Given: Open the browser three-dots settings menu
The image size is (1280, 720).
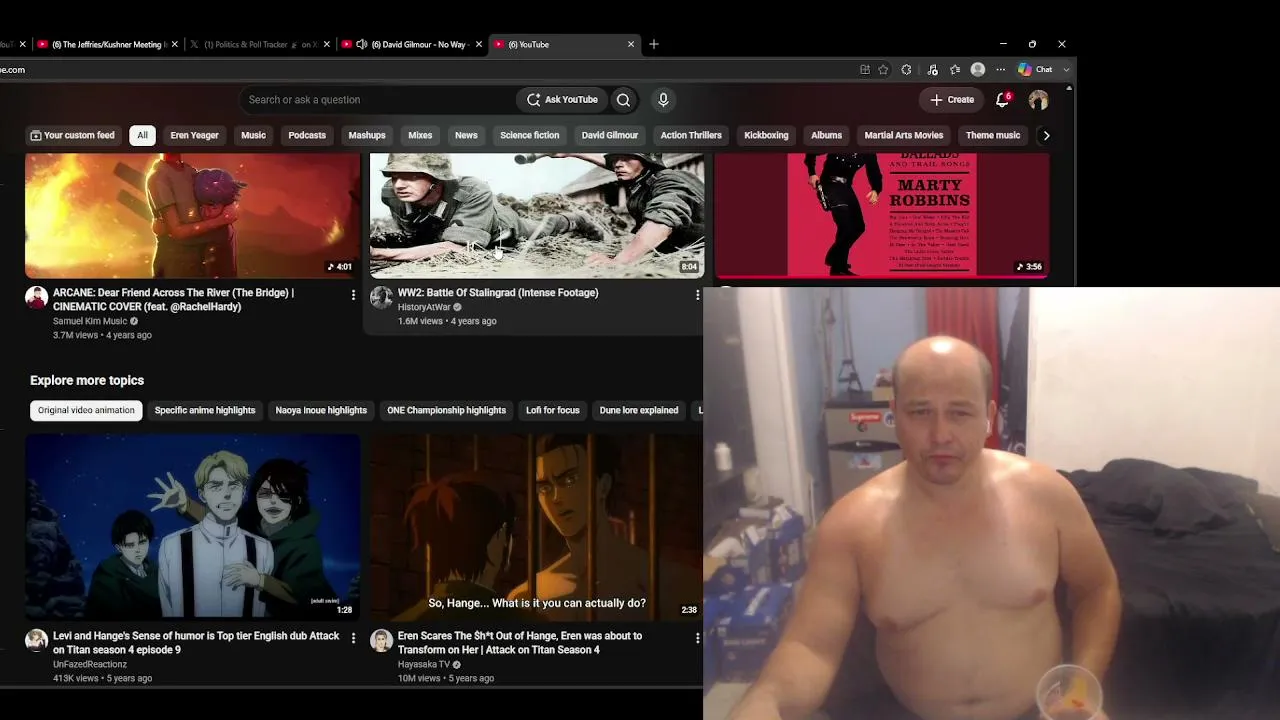Looking at the screenshot, I should coord(1000,70).
